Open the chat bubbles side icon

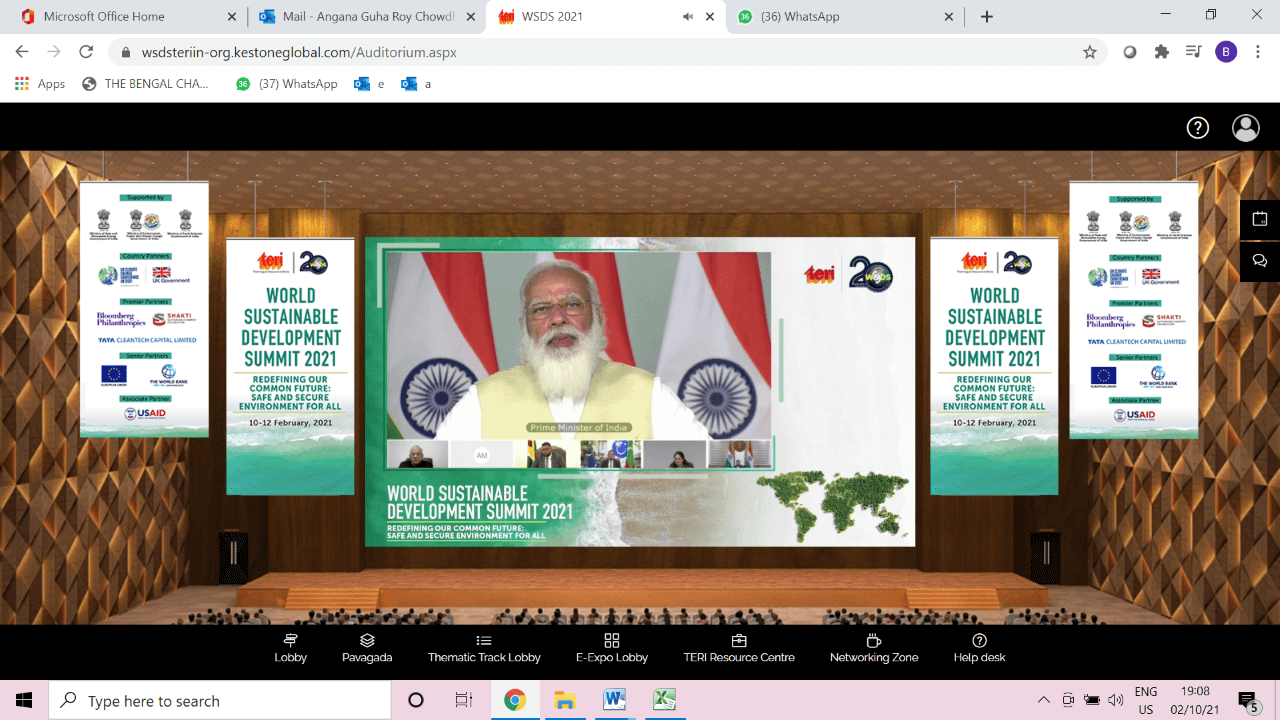click(1260, 261)
